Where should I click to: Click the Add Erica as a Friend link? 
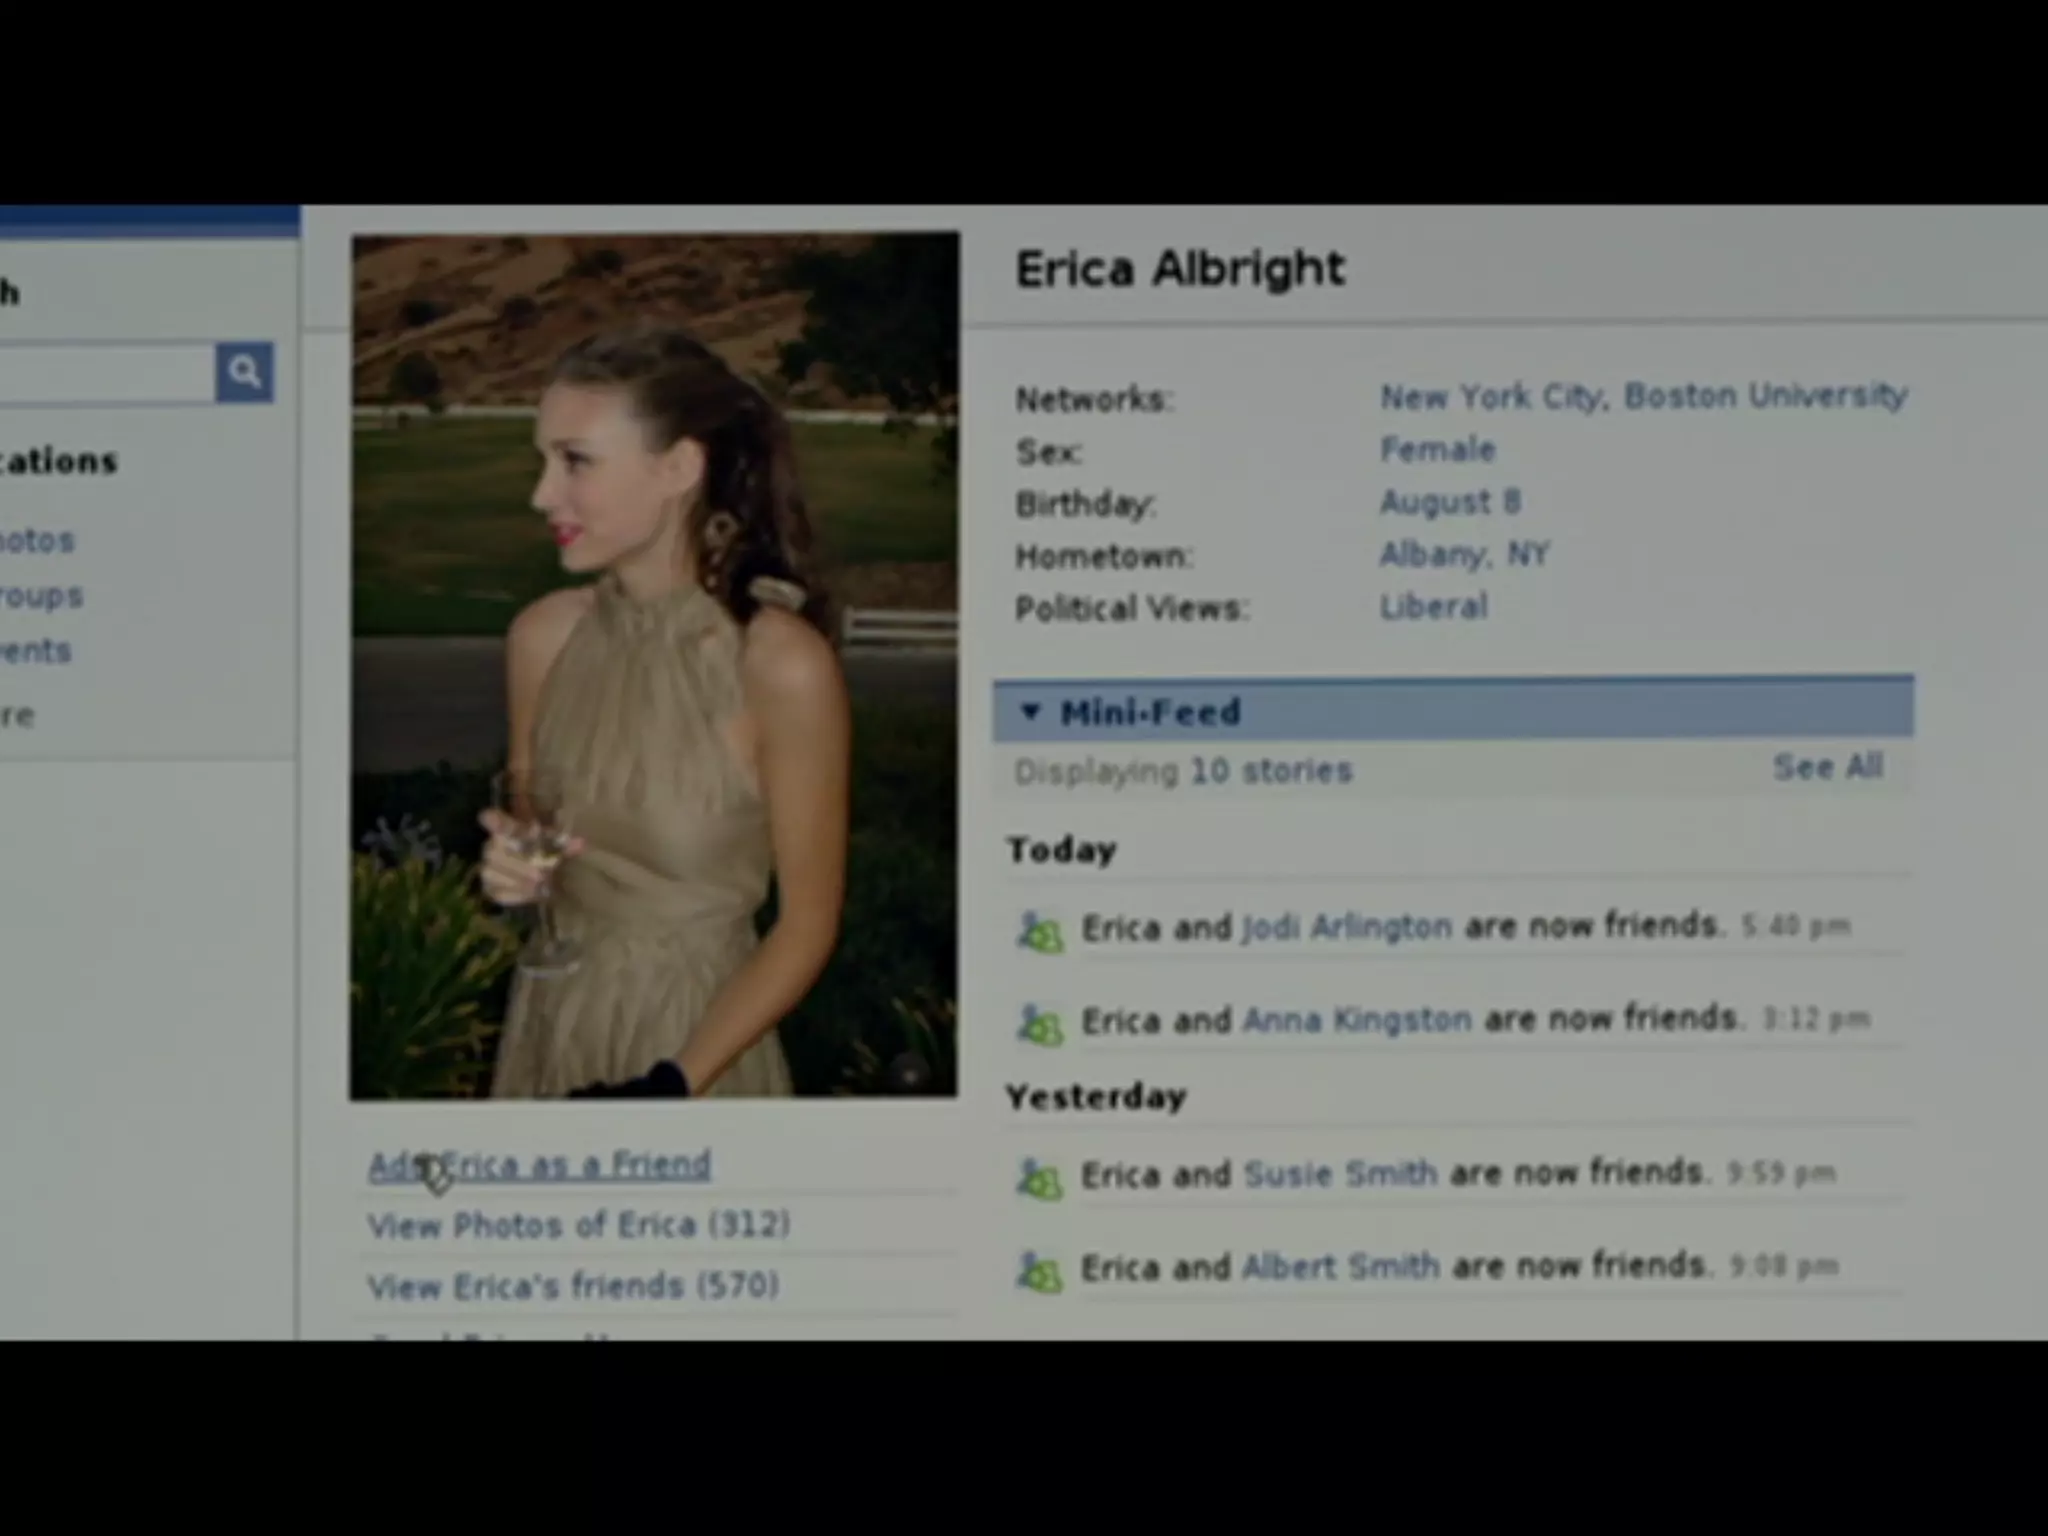(540, 1166)
